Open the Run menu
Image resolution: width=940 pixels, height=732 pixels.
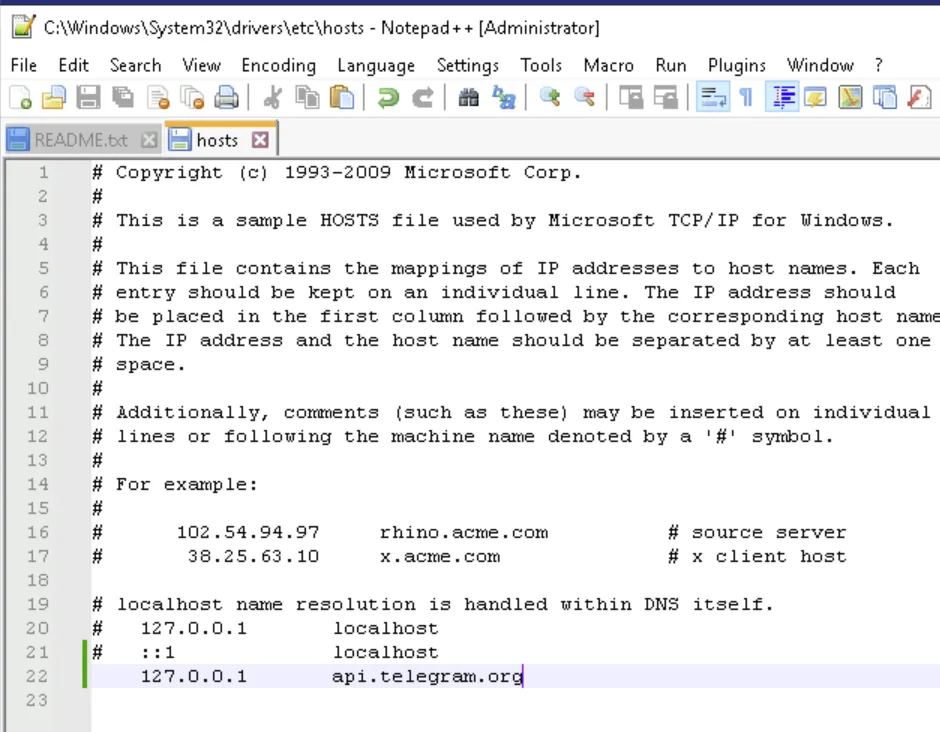tap(671, 65)
